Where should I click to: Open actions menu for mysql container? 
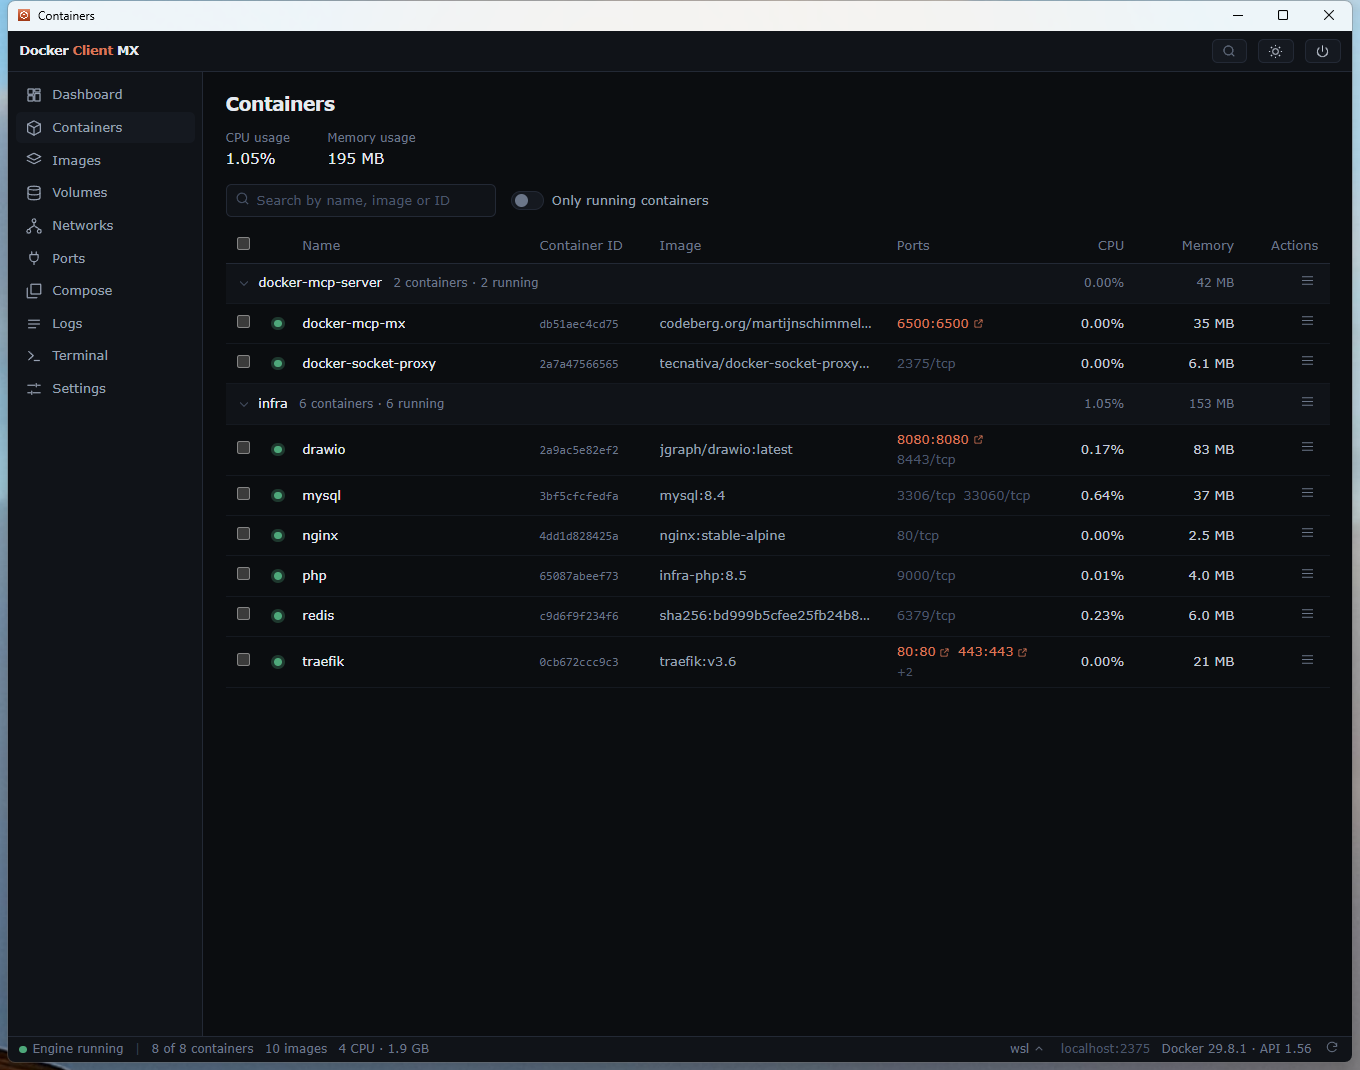pyautogui.click(x=1307, y=494)
